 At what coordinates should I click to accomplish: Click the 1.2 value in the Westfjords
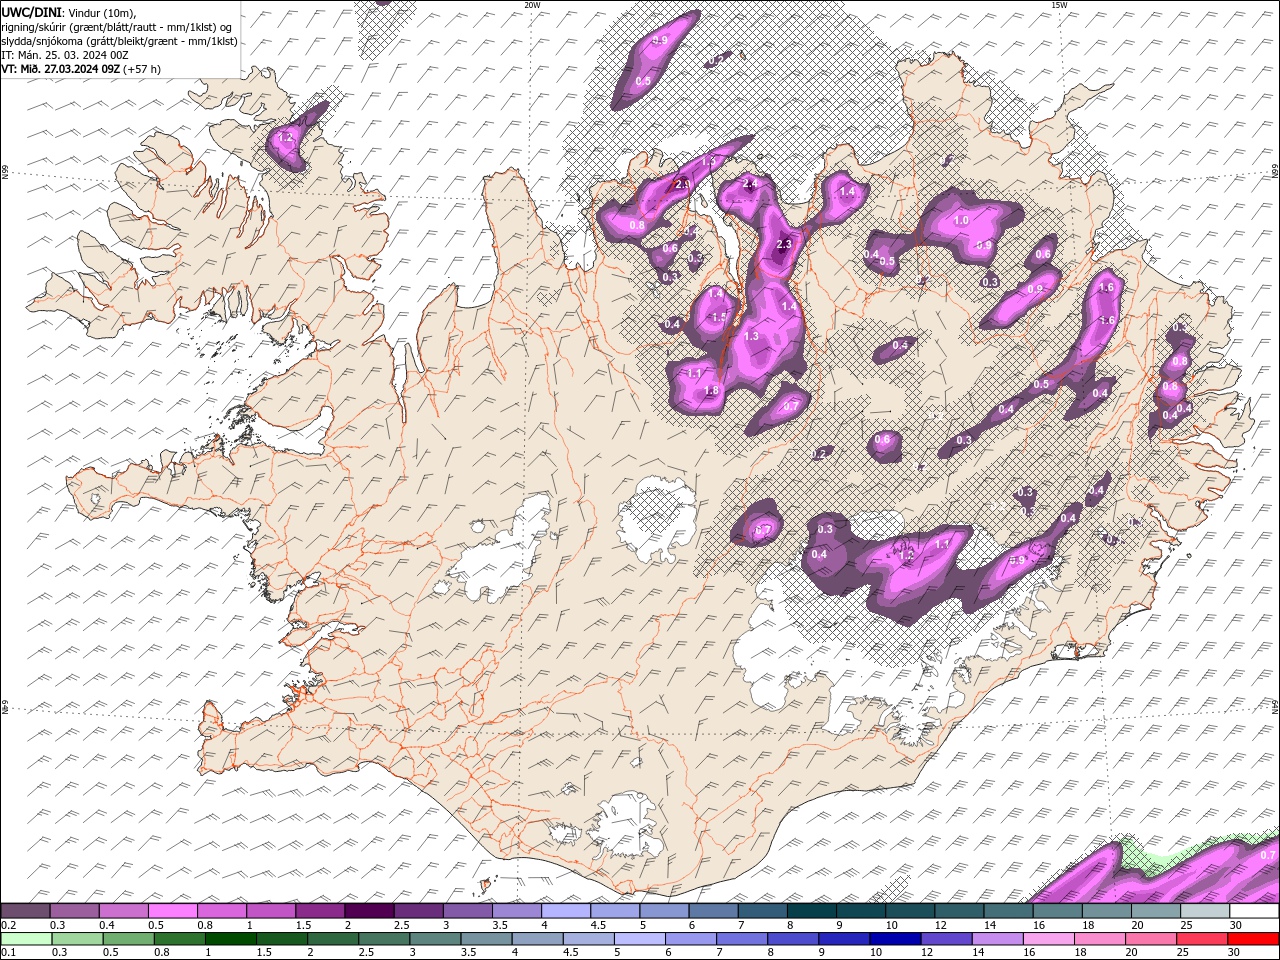(x=285, y=137)
